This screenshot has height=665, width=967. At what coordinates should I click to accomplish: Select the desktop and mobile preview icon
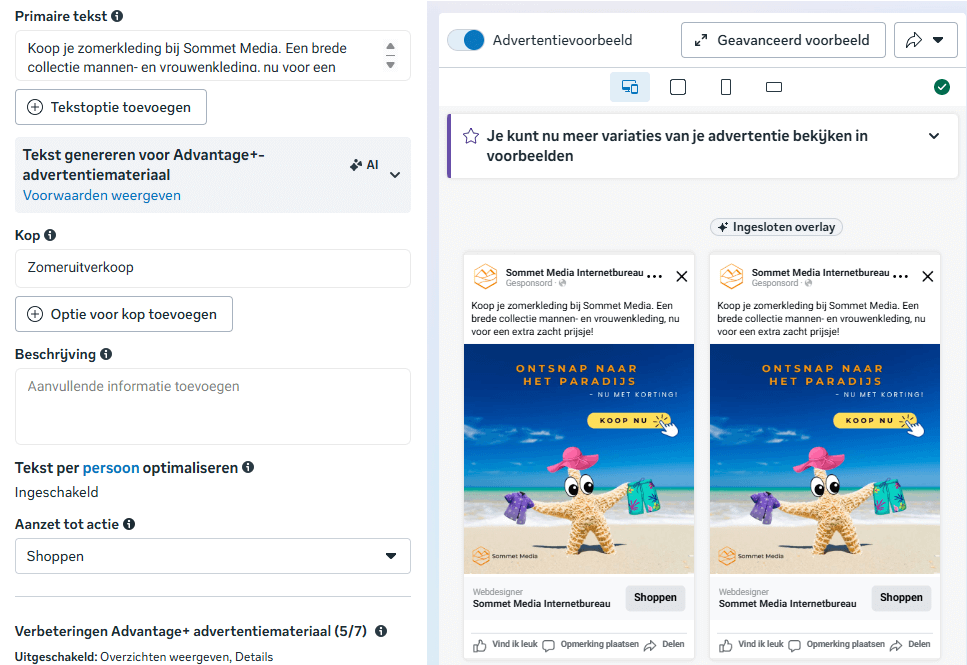630,87
